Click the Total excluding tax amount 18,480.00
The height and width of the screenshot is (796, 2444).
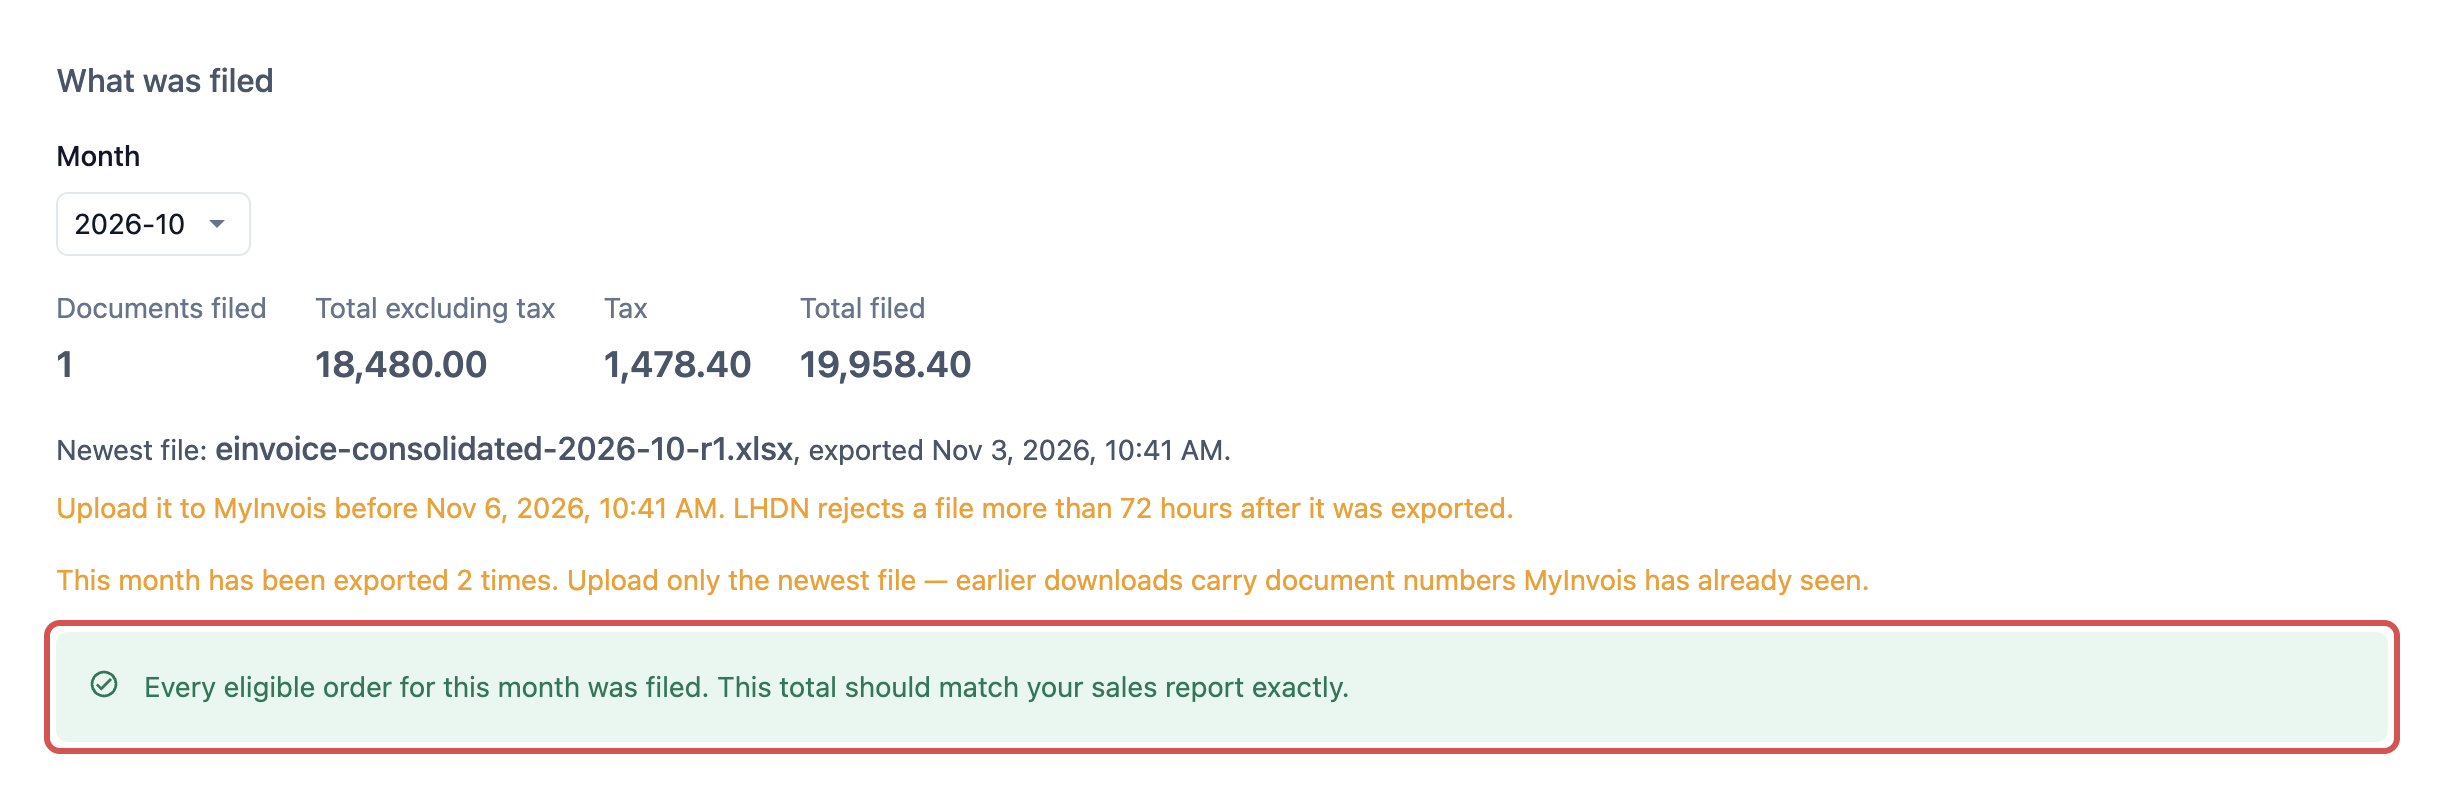[401, 365]
